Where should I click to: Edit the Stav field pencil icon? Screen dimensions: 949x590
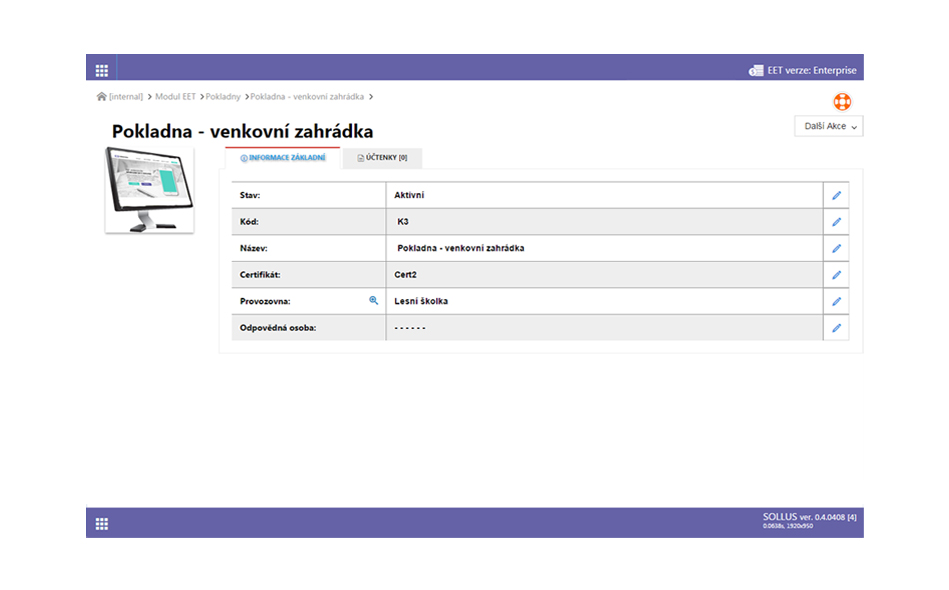coord(836,196)
